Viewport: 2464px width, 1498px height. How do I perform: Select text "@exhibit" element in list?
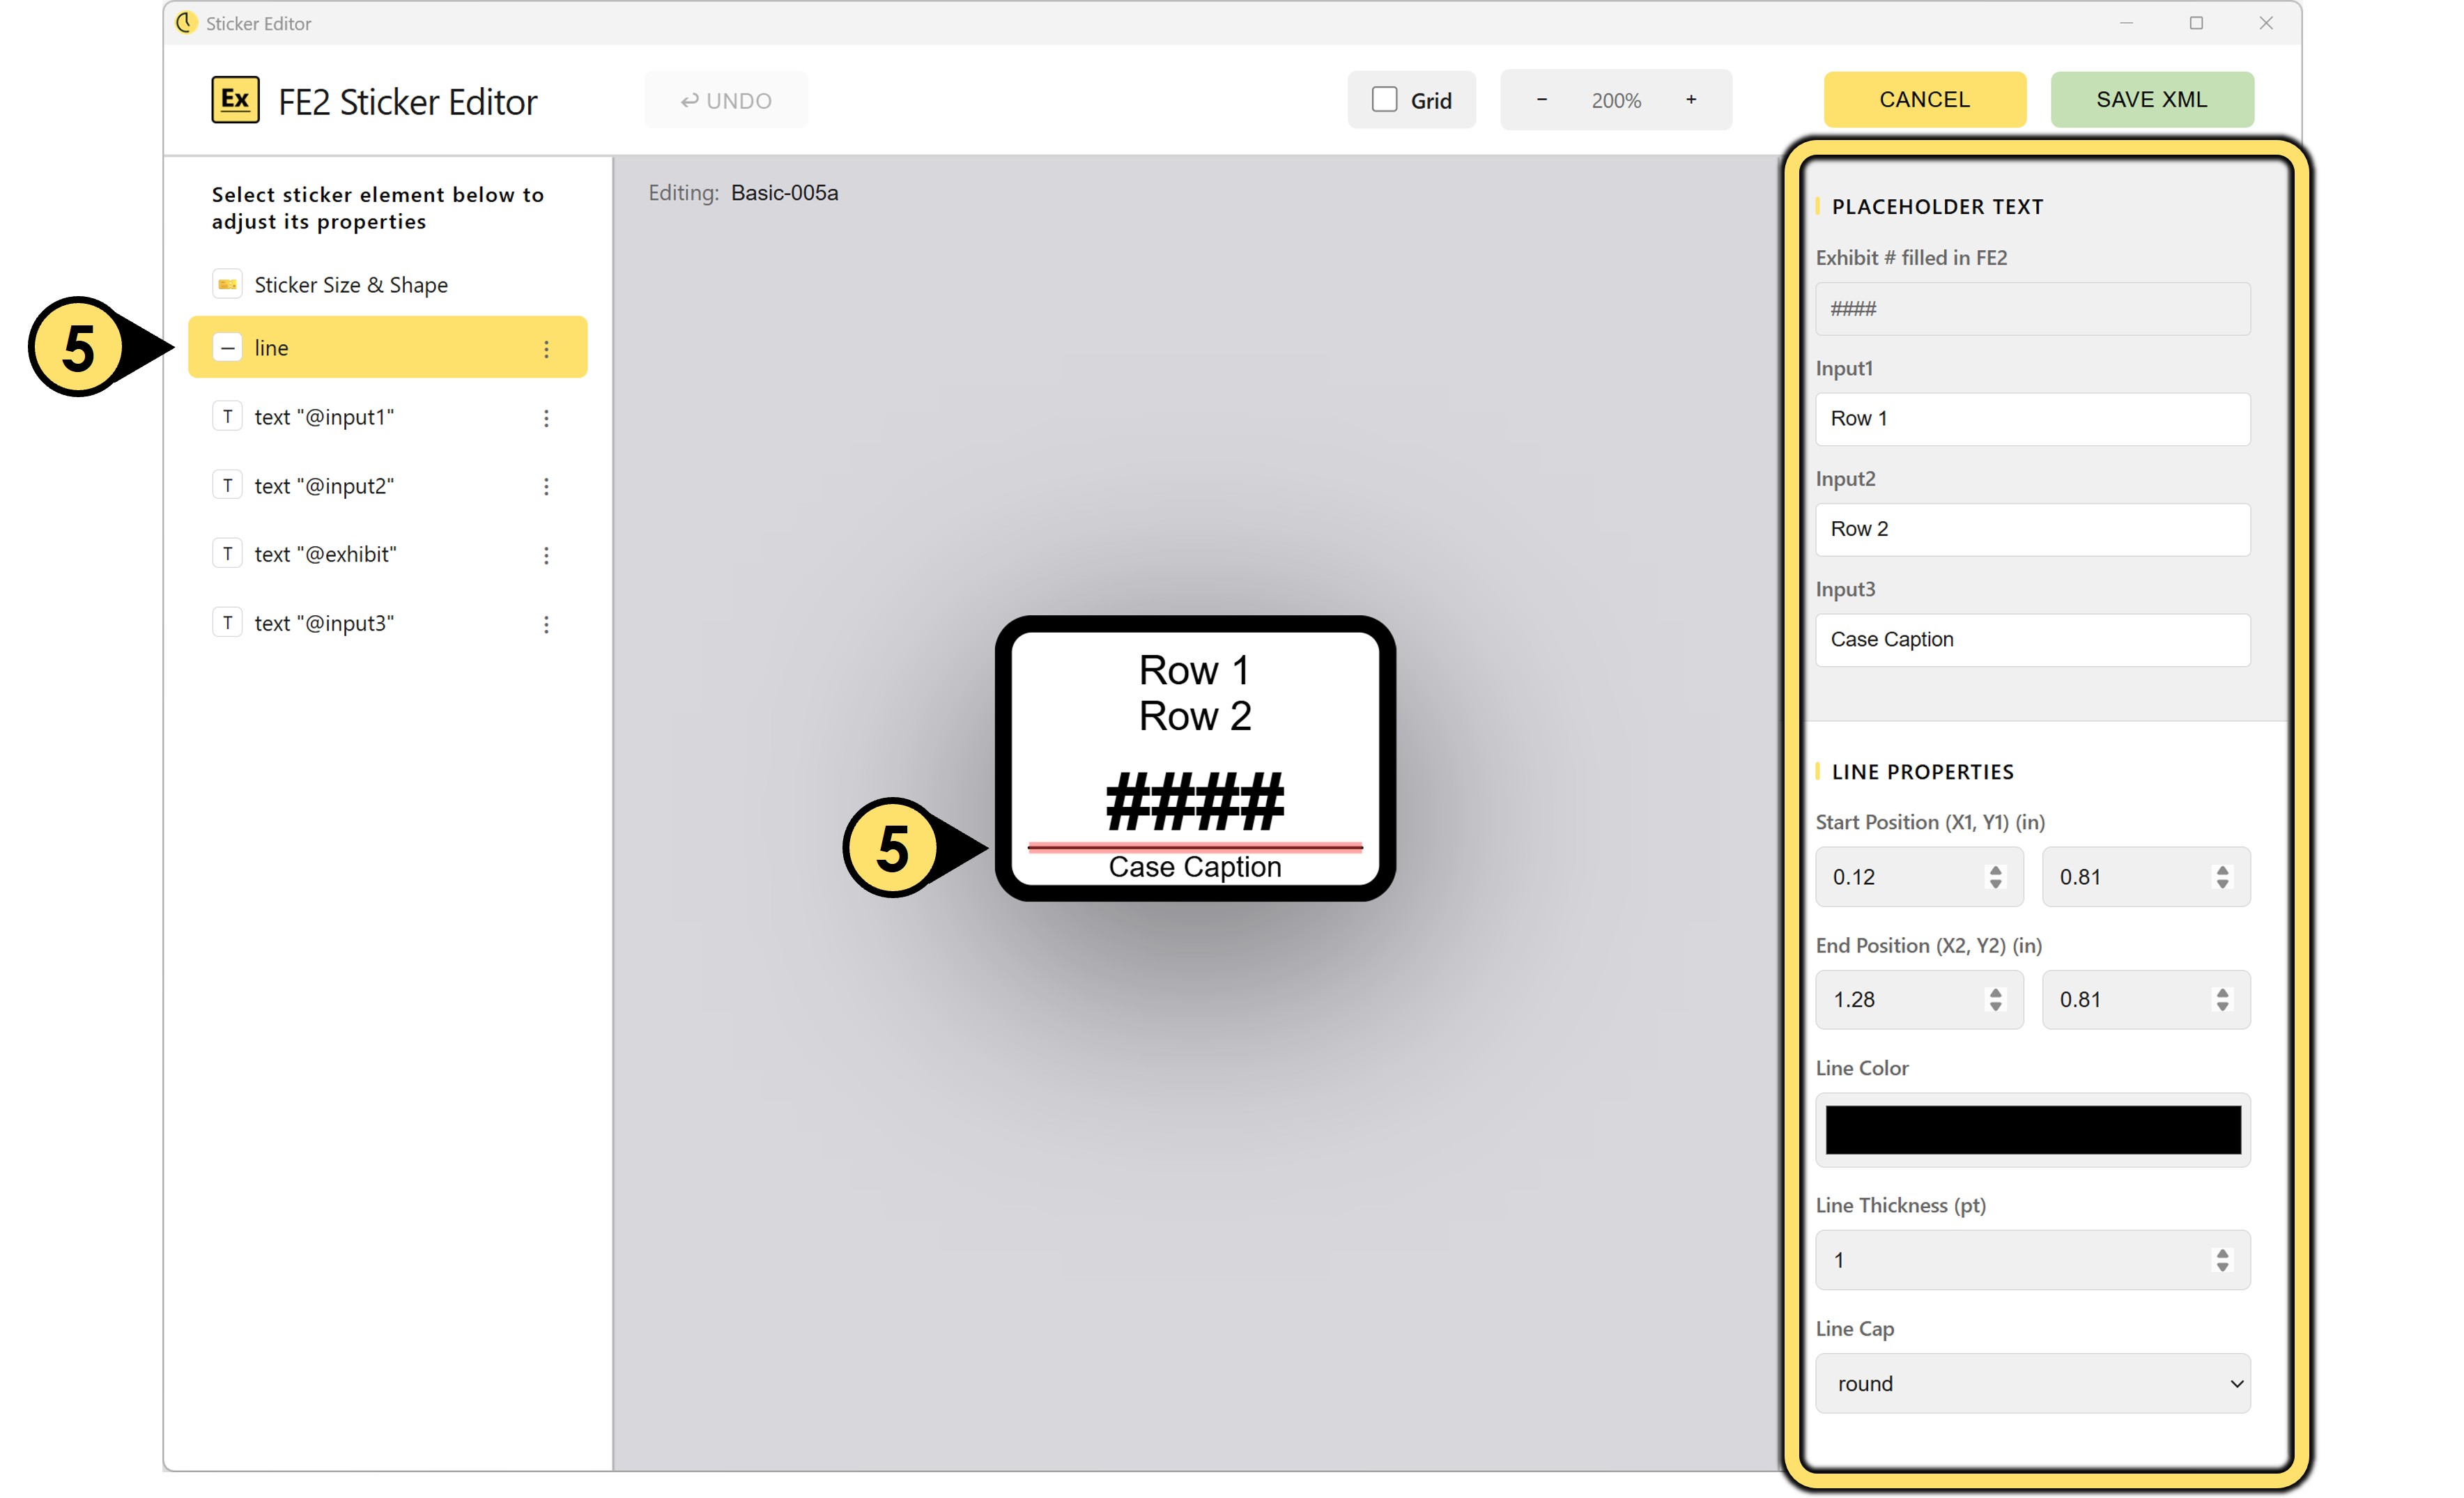pyautogui.click(x=325, y=555)
